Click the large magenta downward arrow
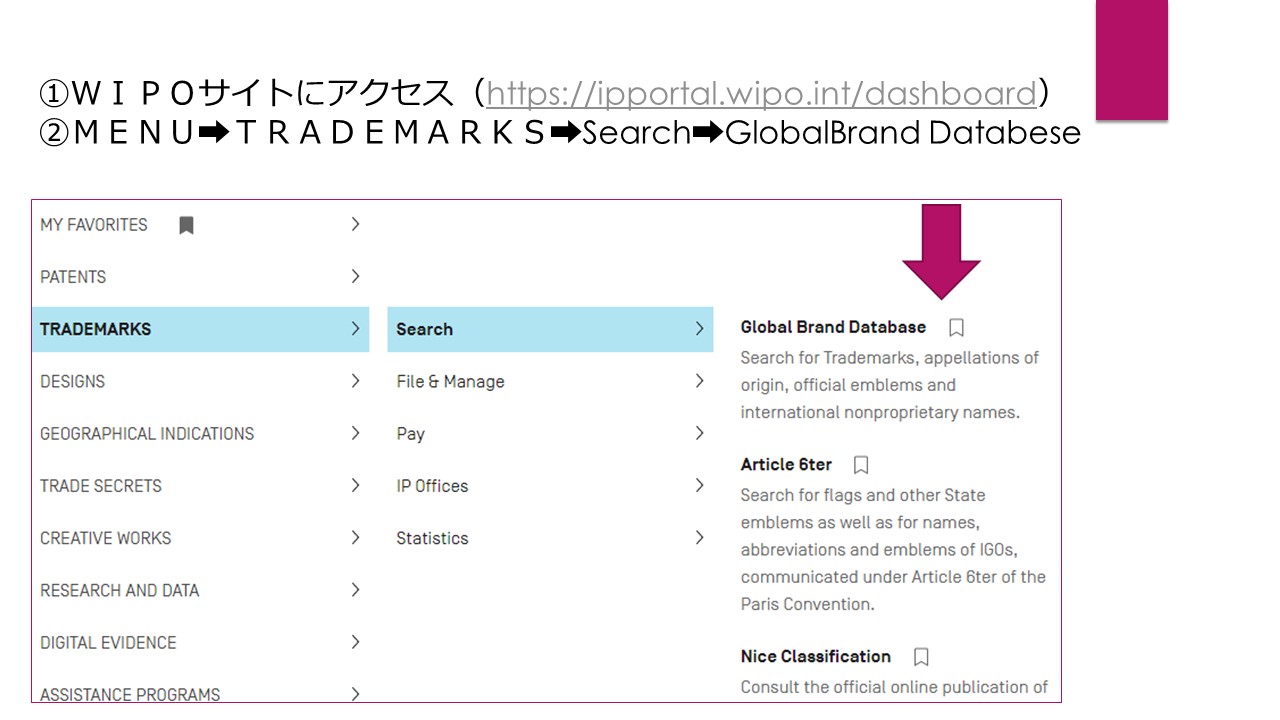The image size is (1280, 720). click(941, 252)
